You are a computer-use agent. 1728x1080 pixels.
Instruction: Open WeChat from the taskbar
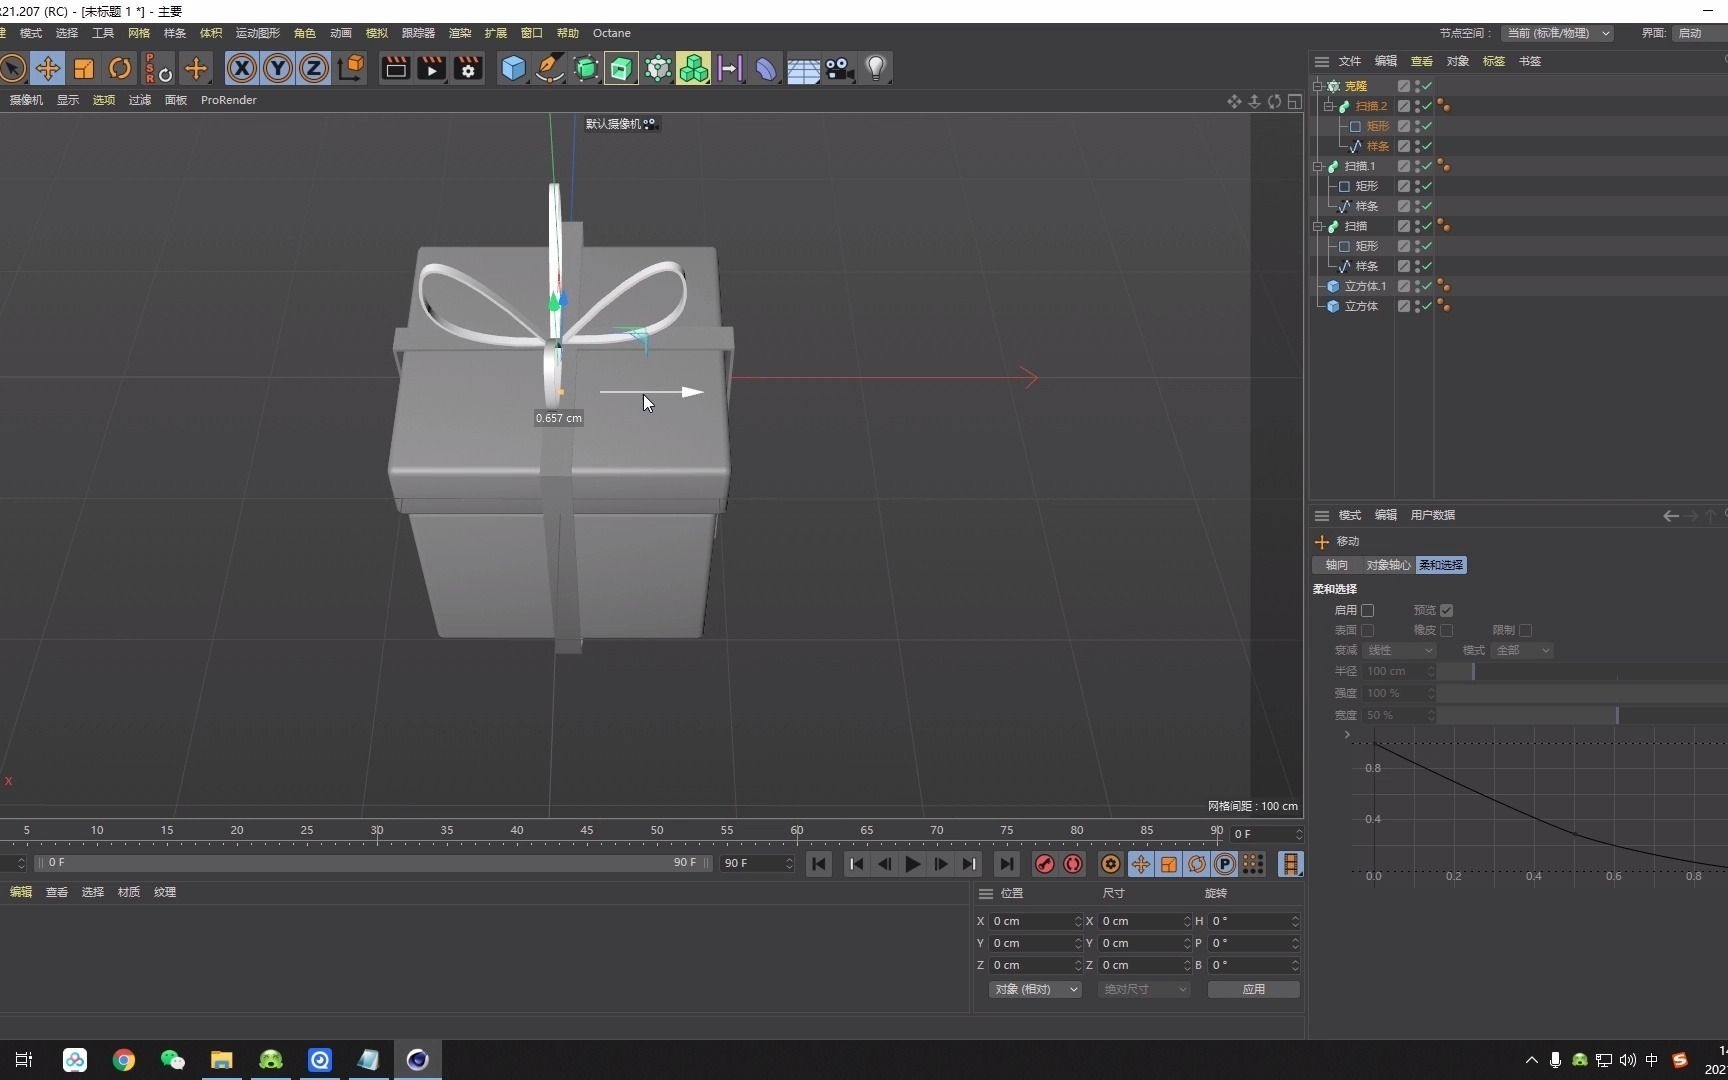(172, 1060)
